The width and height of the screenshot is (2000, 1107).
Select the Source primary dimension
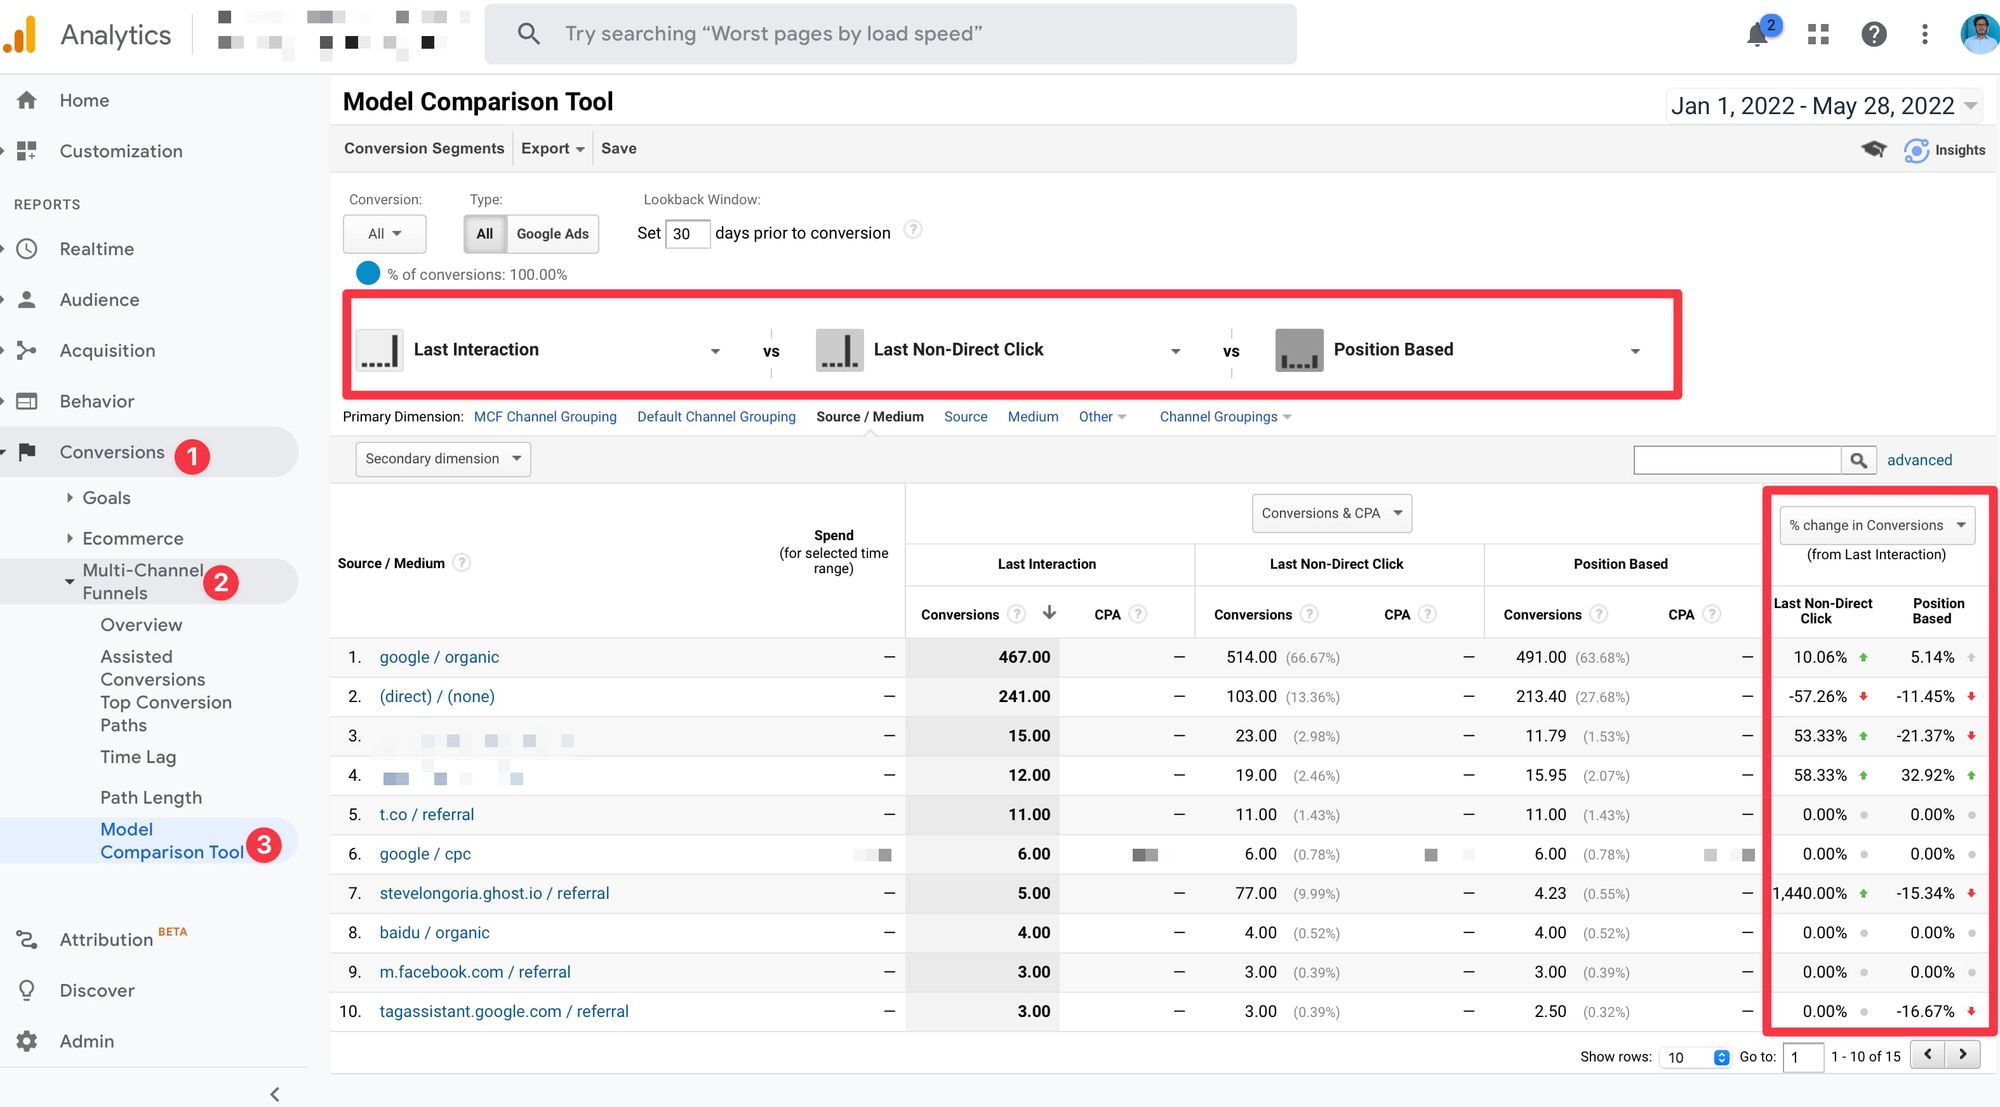(965, 417)
